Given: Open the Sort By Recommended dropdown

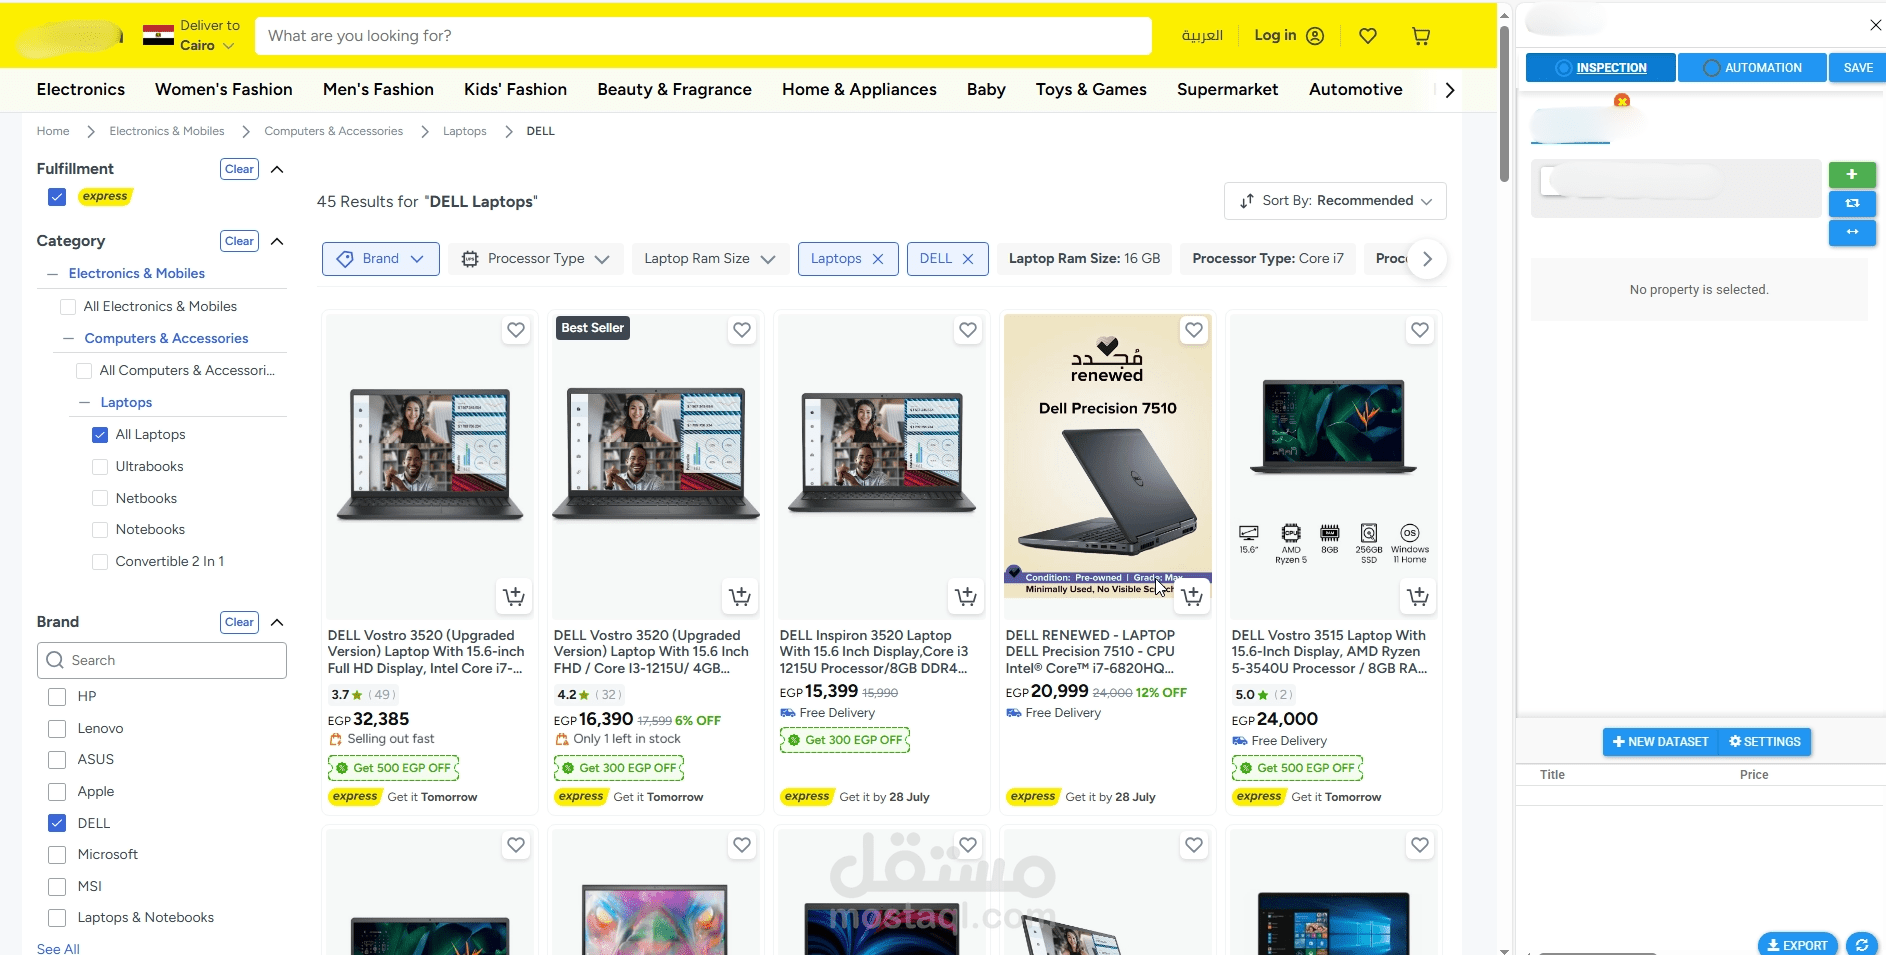Looking at the screenshot, I should click(1335, 201).
